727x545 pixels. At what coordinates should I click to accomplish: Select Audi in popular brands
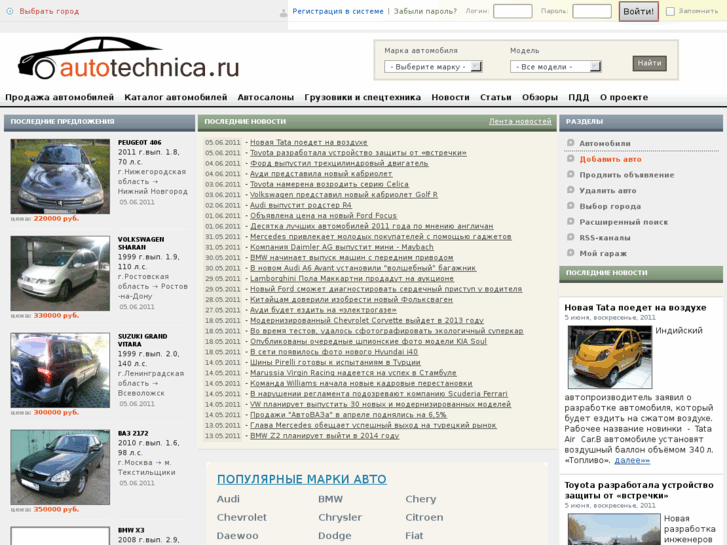[x=228, y=499]
